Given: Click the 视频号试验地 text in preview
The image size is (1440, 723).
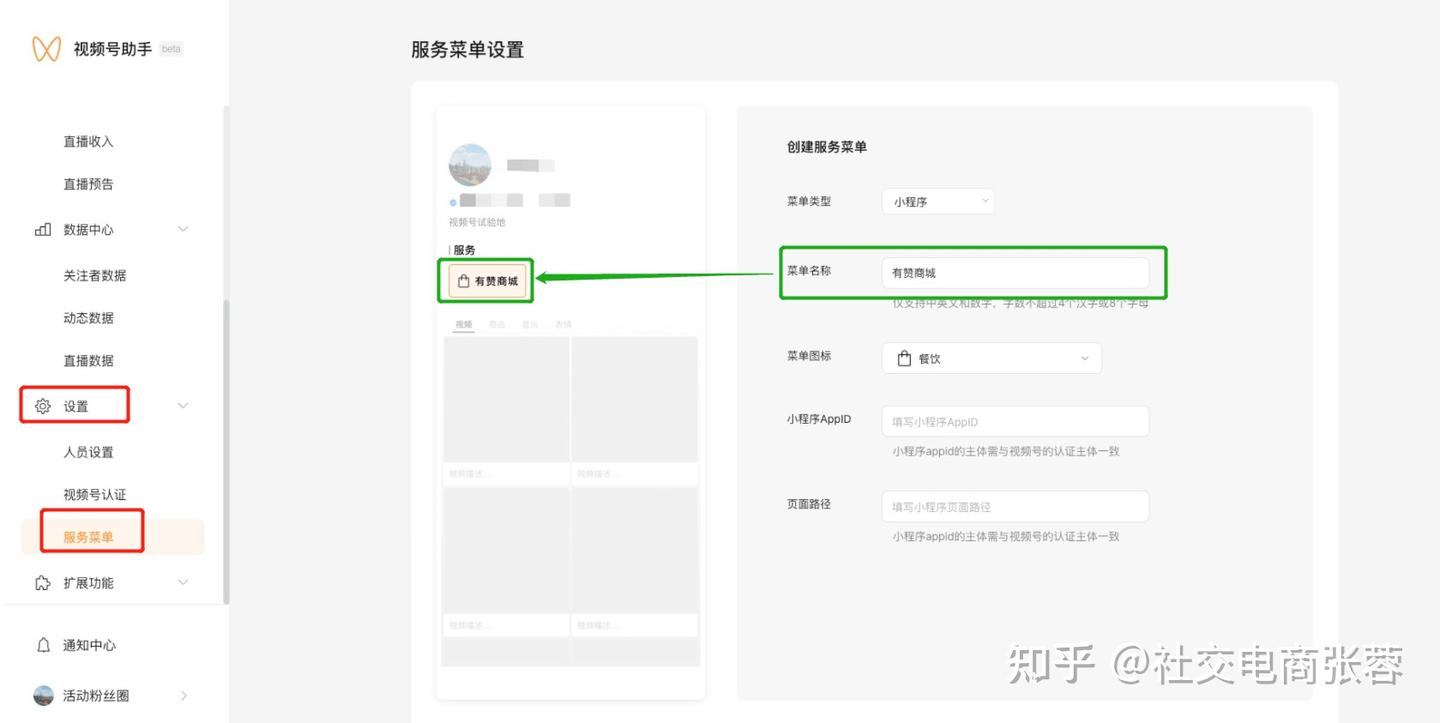Looking at the screenshot, I should (x=477, y=222).
